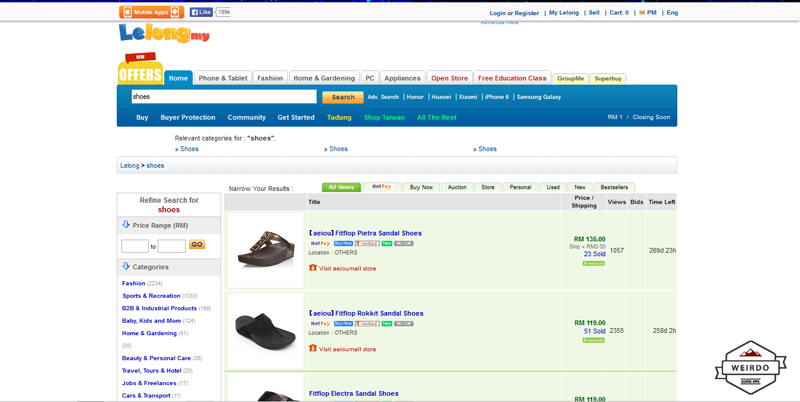Viewport: 800px width, 402px height.
Task: Select the Home tab
Action: [179, 78]
